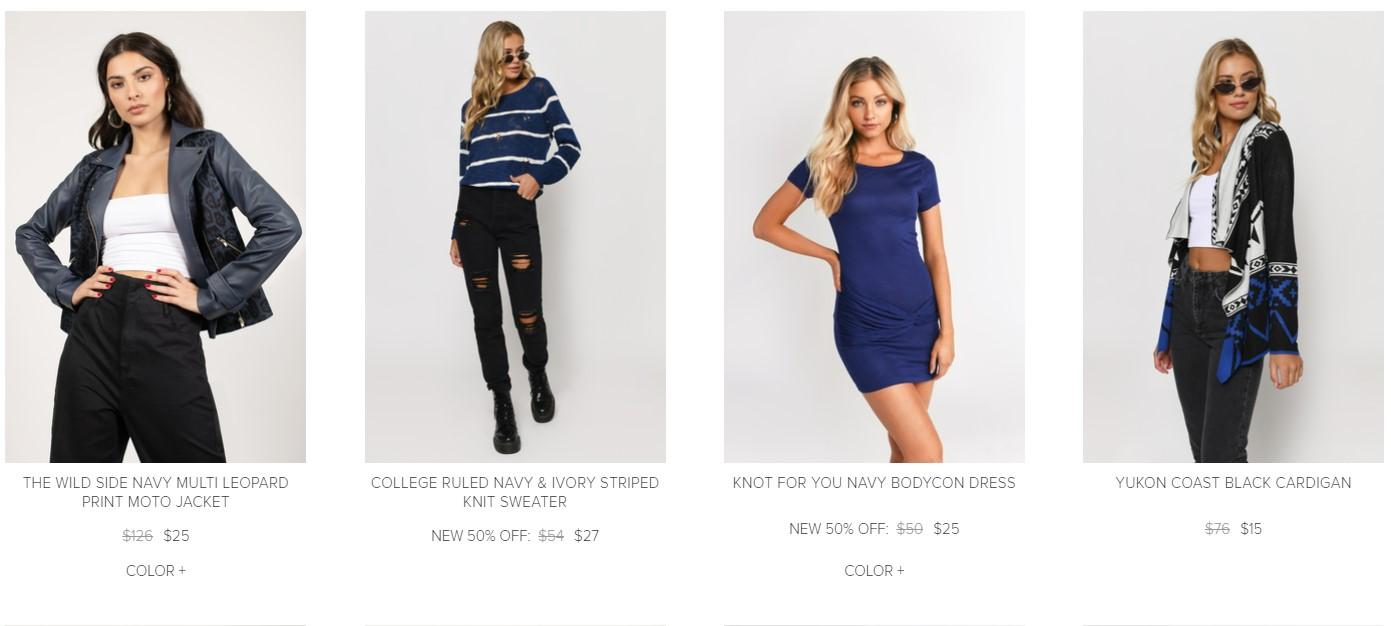Click the crossed-out $54 original price

(551, 536)
